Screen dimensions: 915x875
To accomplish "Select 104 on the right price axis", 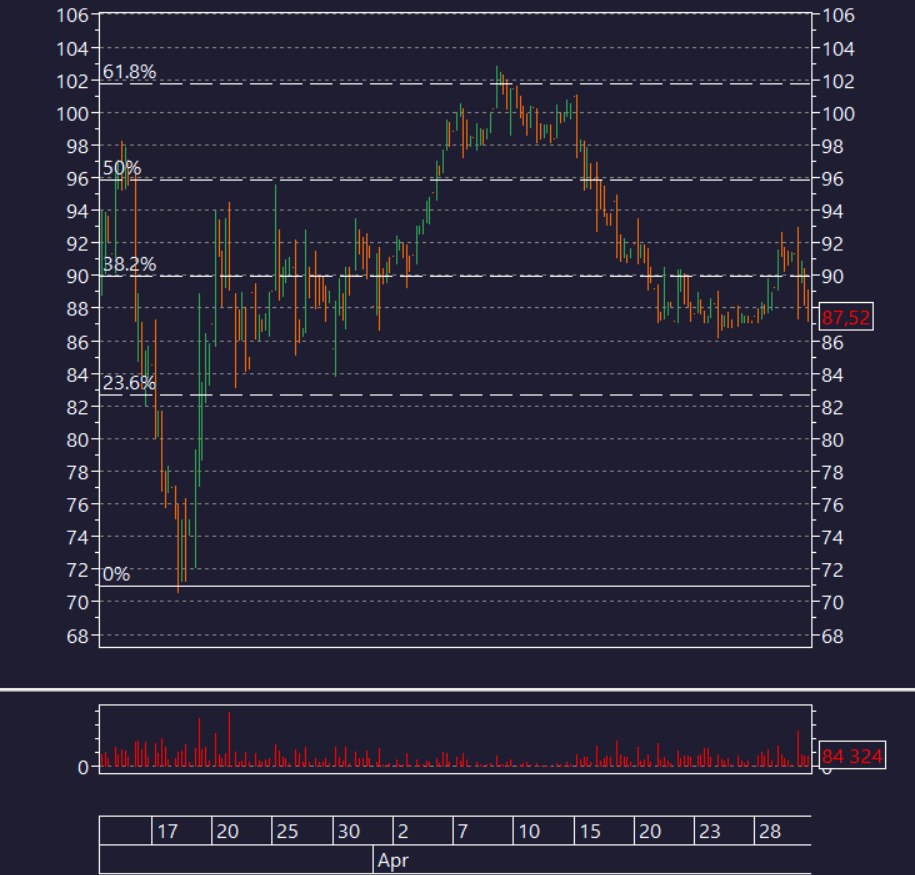I will click(x=839, y=49).
